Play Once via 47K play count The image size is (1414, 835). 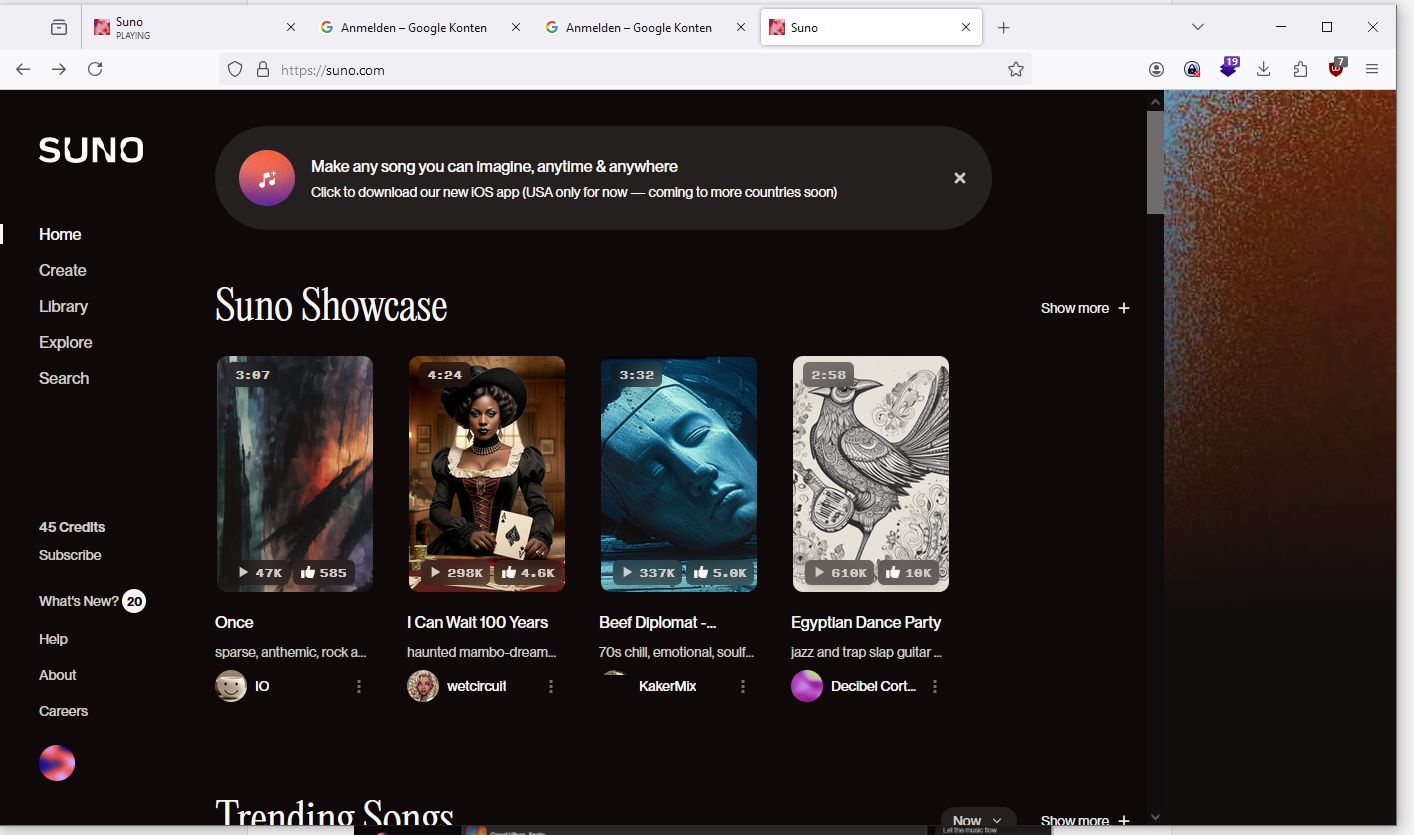click(x=260, y=573)
